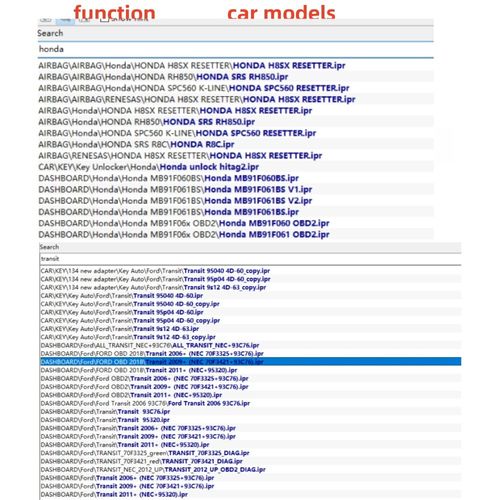Select AIRBAG\Honda\HONDA SPC560 K-LINE row
This screenshot has width=500, height=500.
click(x=236, y=133)
